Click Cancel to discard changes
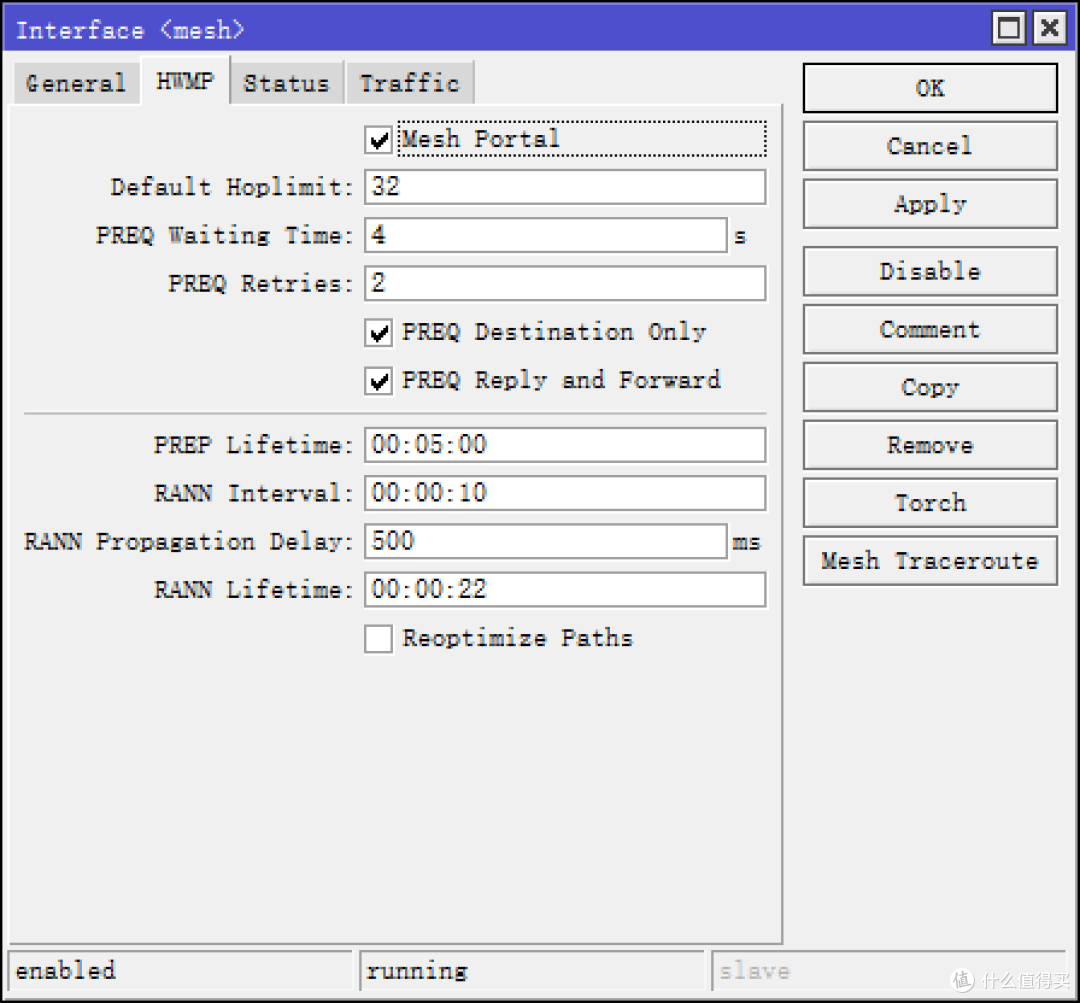Viewport: 1080px width, 1003px height. tap(929, 146)
